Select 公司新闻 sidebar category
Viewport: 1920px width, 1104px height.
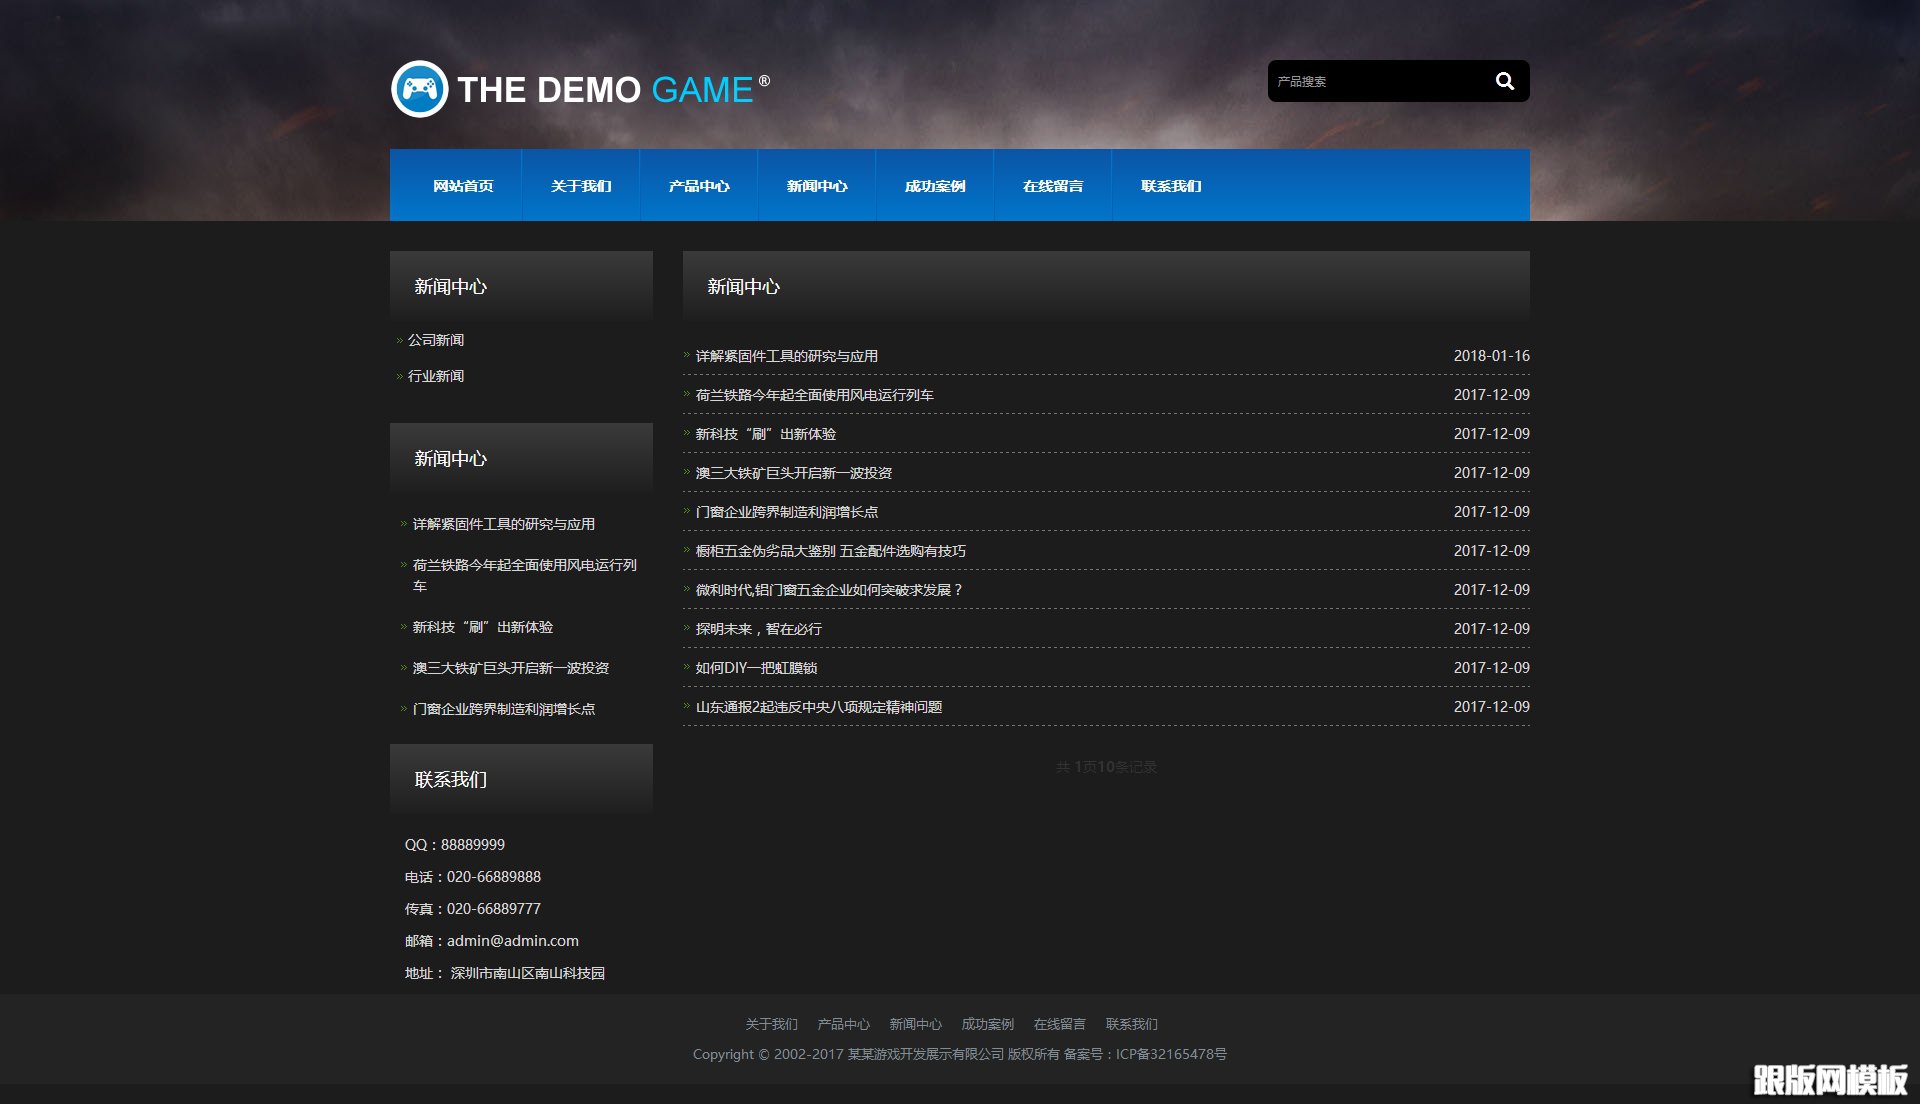pyautogui.click(x=436, y=340)
